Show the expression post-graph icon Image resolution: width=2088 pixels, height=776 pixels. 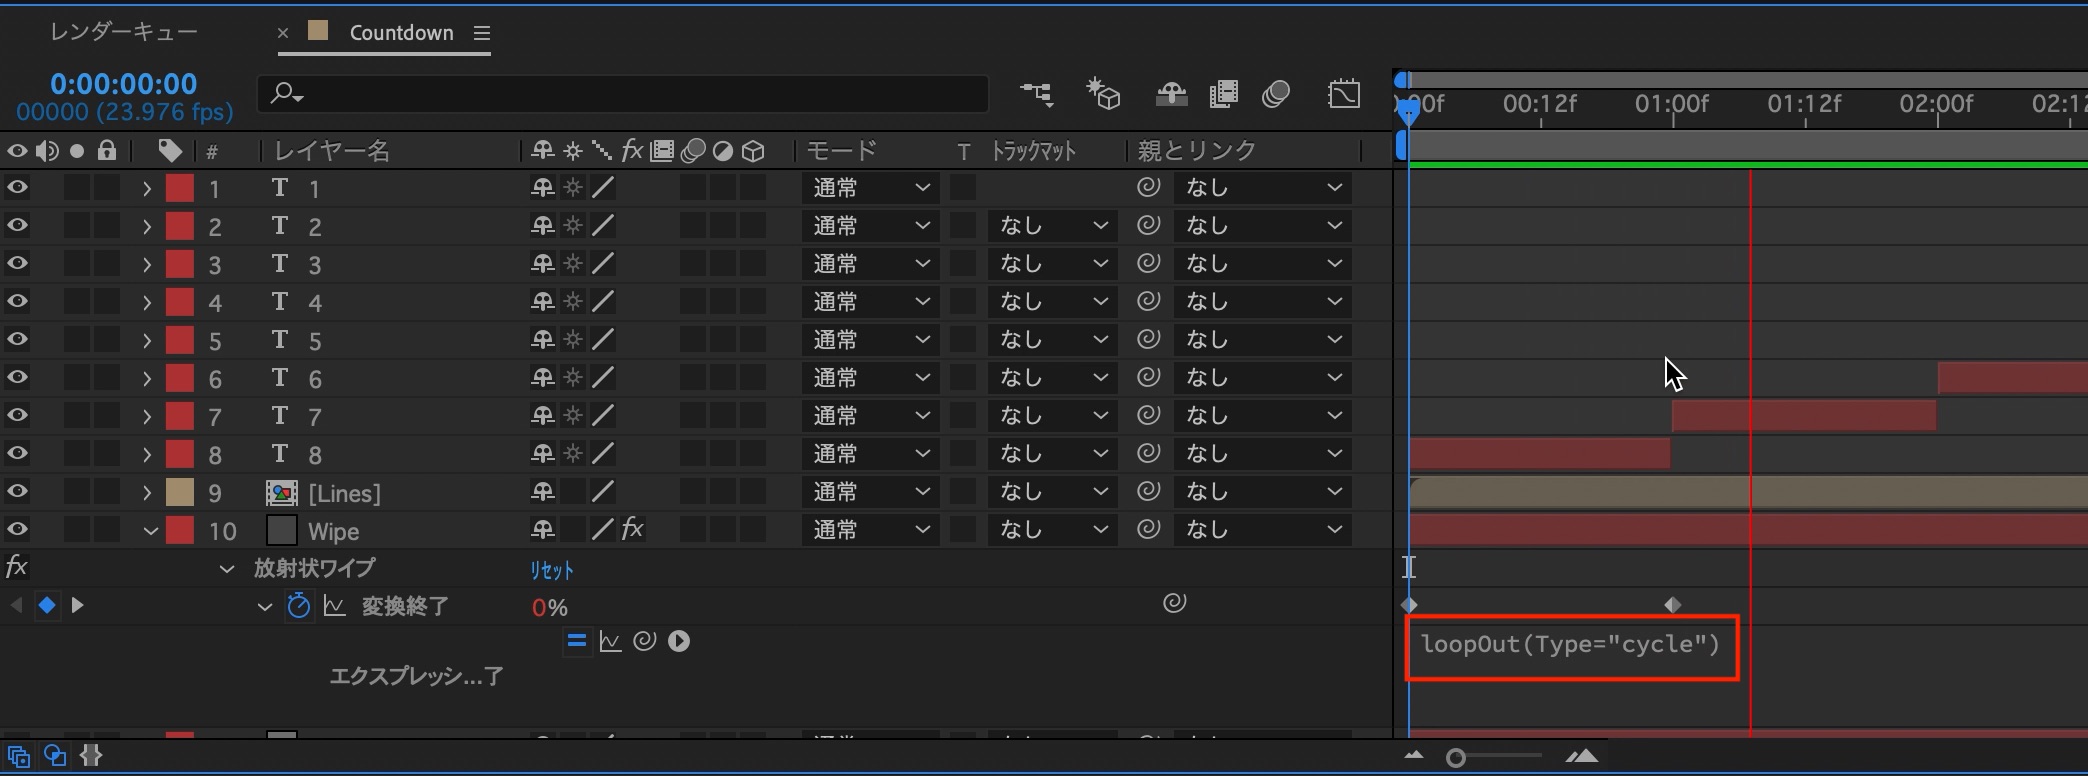coord(610,641)
